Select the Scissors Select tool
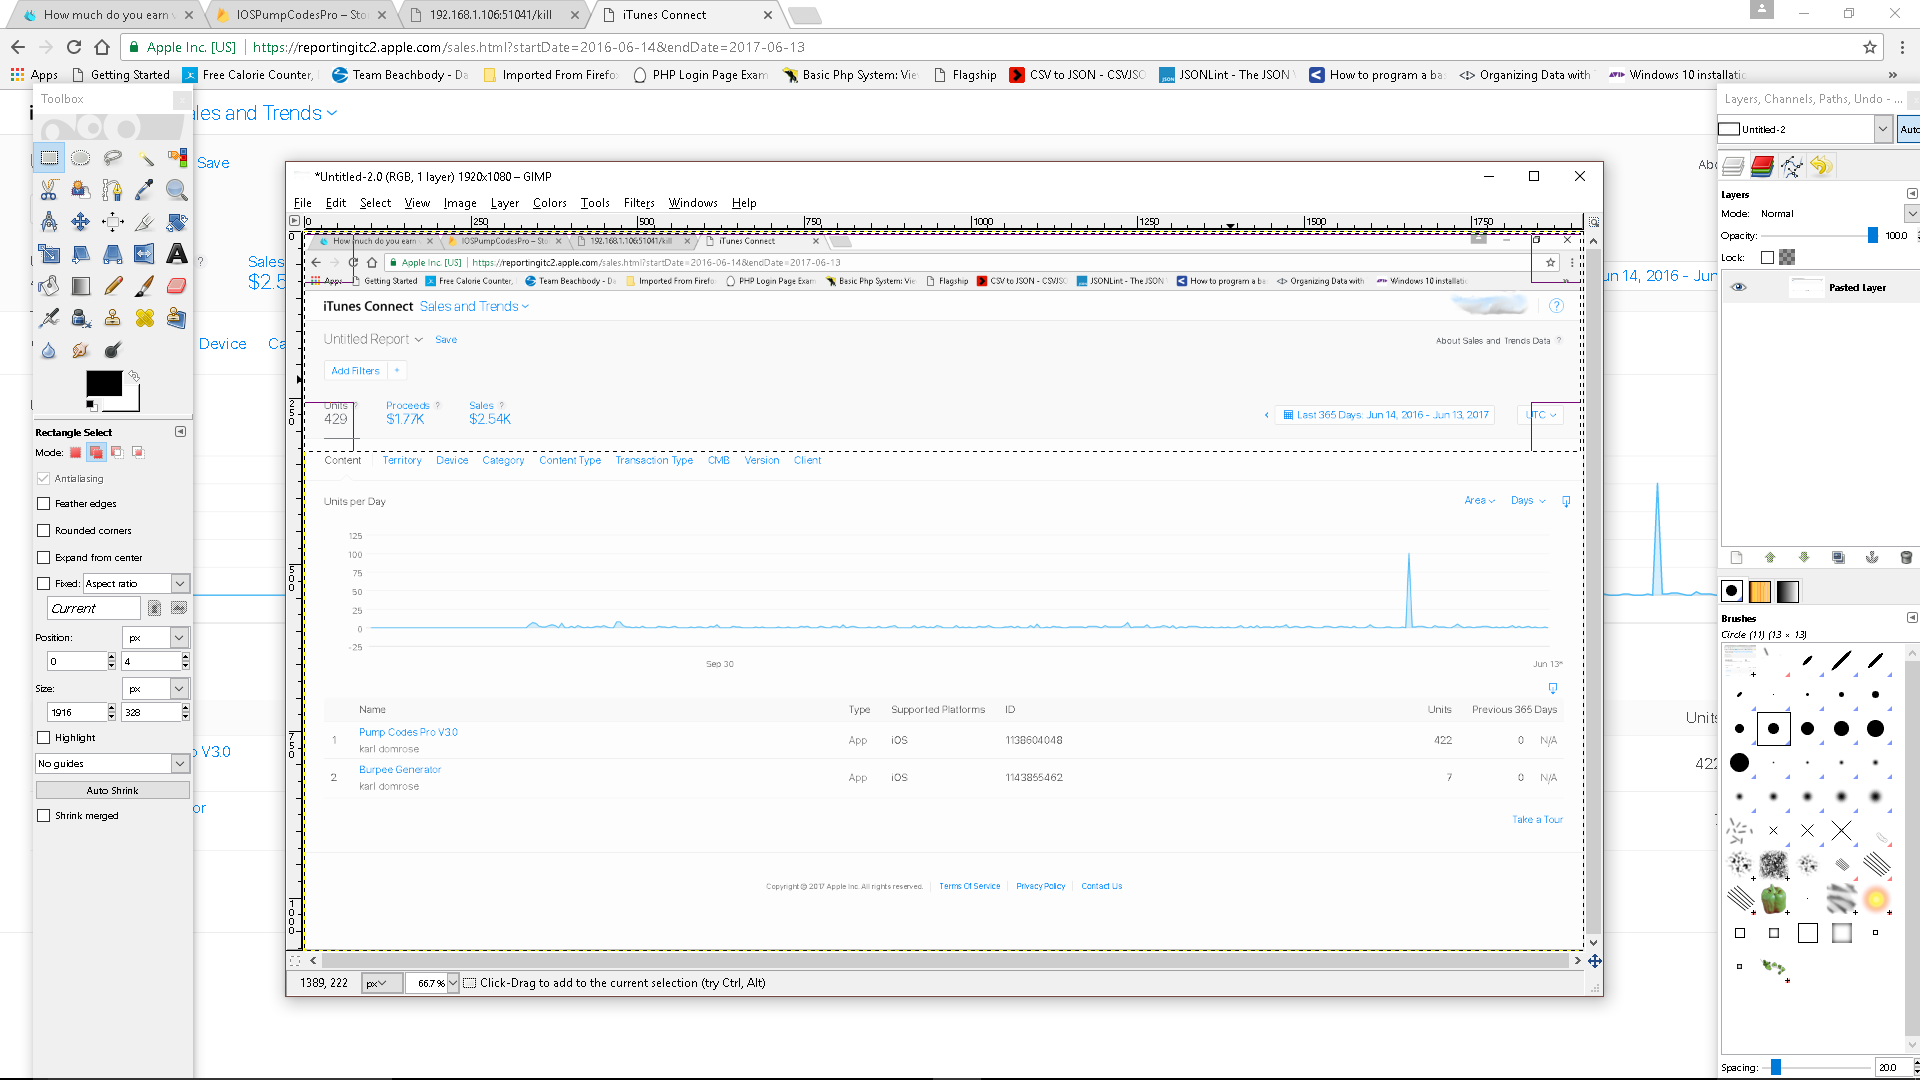The height and width of the screenshot is (1080, 1920). (49, 190)
